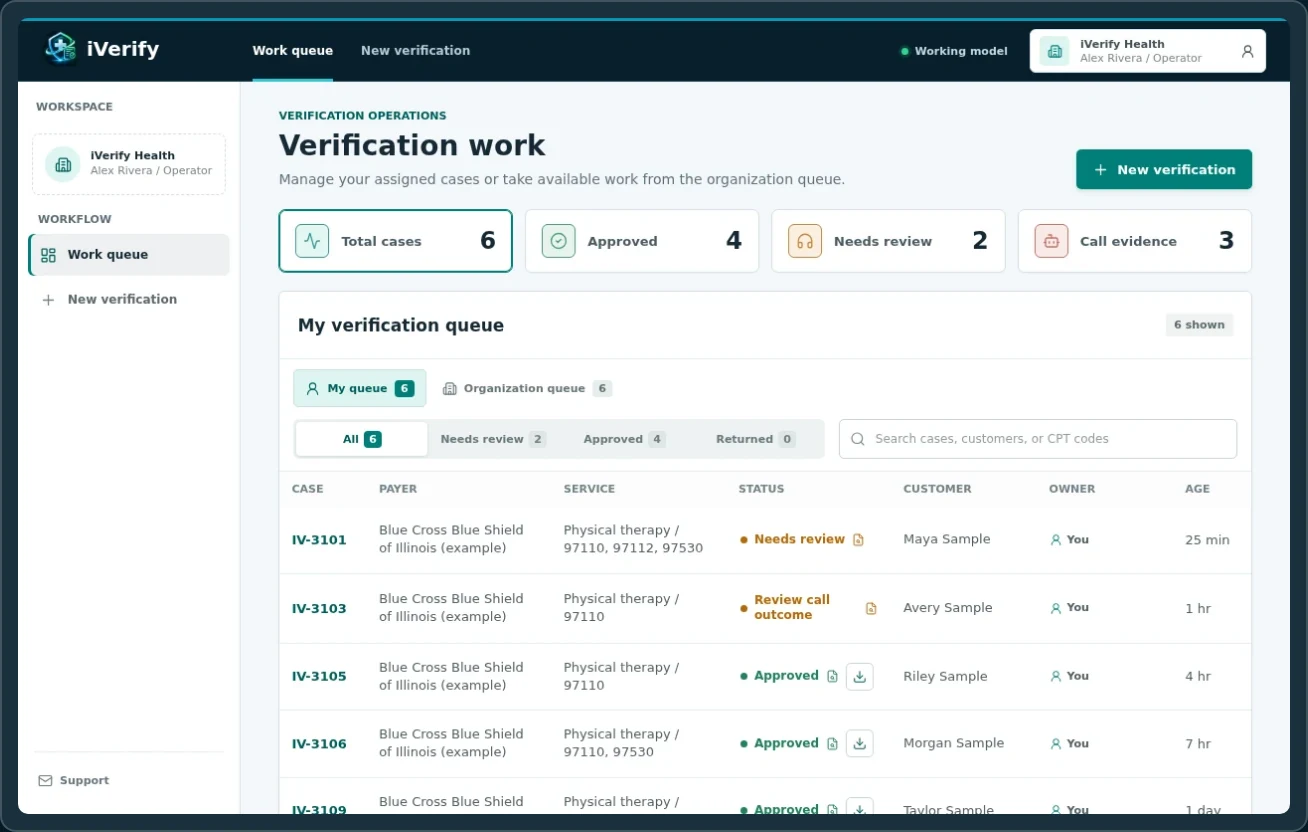Click the owner person icon for Morgan Sample
Image resolution: width=1308 pixels, height=832 pixels.
click(1056, 744)
